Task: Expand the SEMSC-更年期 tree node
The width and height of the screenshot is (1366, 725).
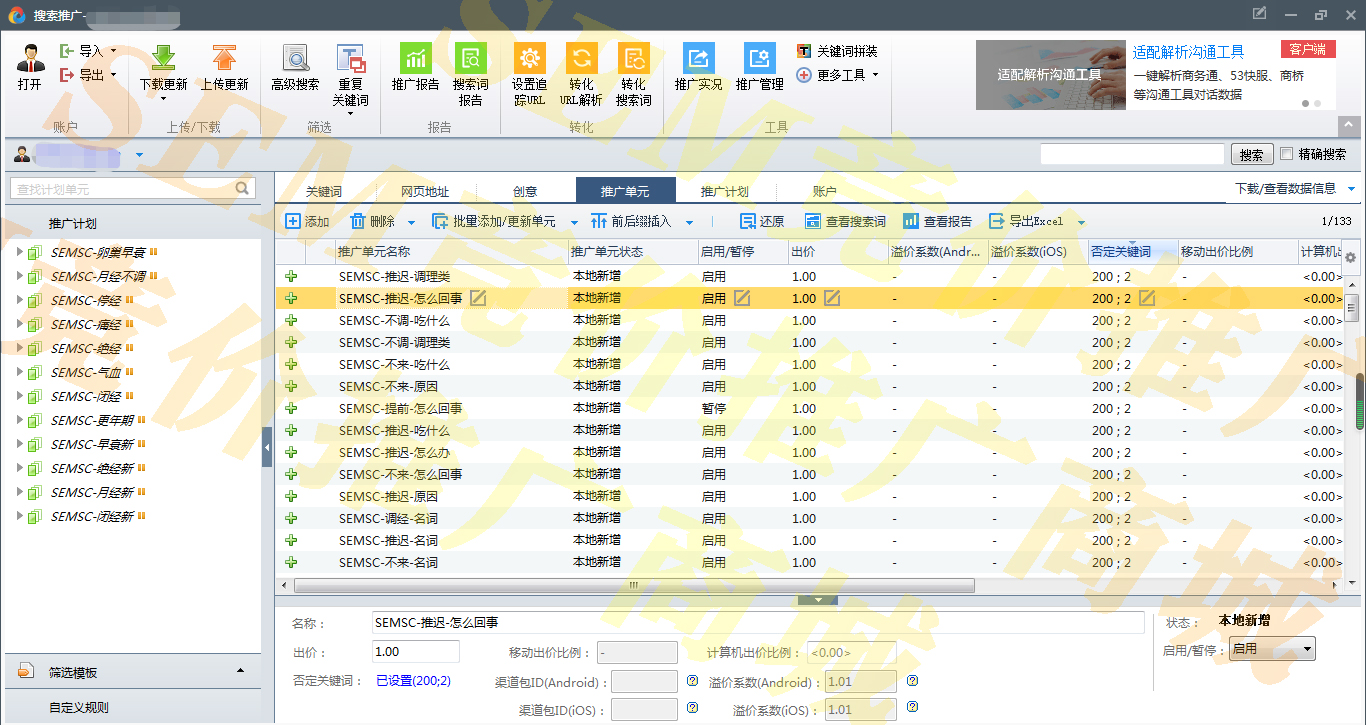Action: 19,420
